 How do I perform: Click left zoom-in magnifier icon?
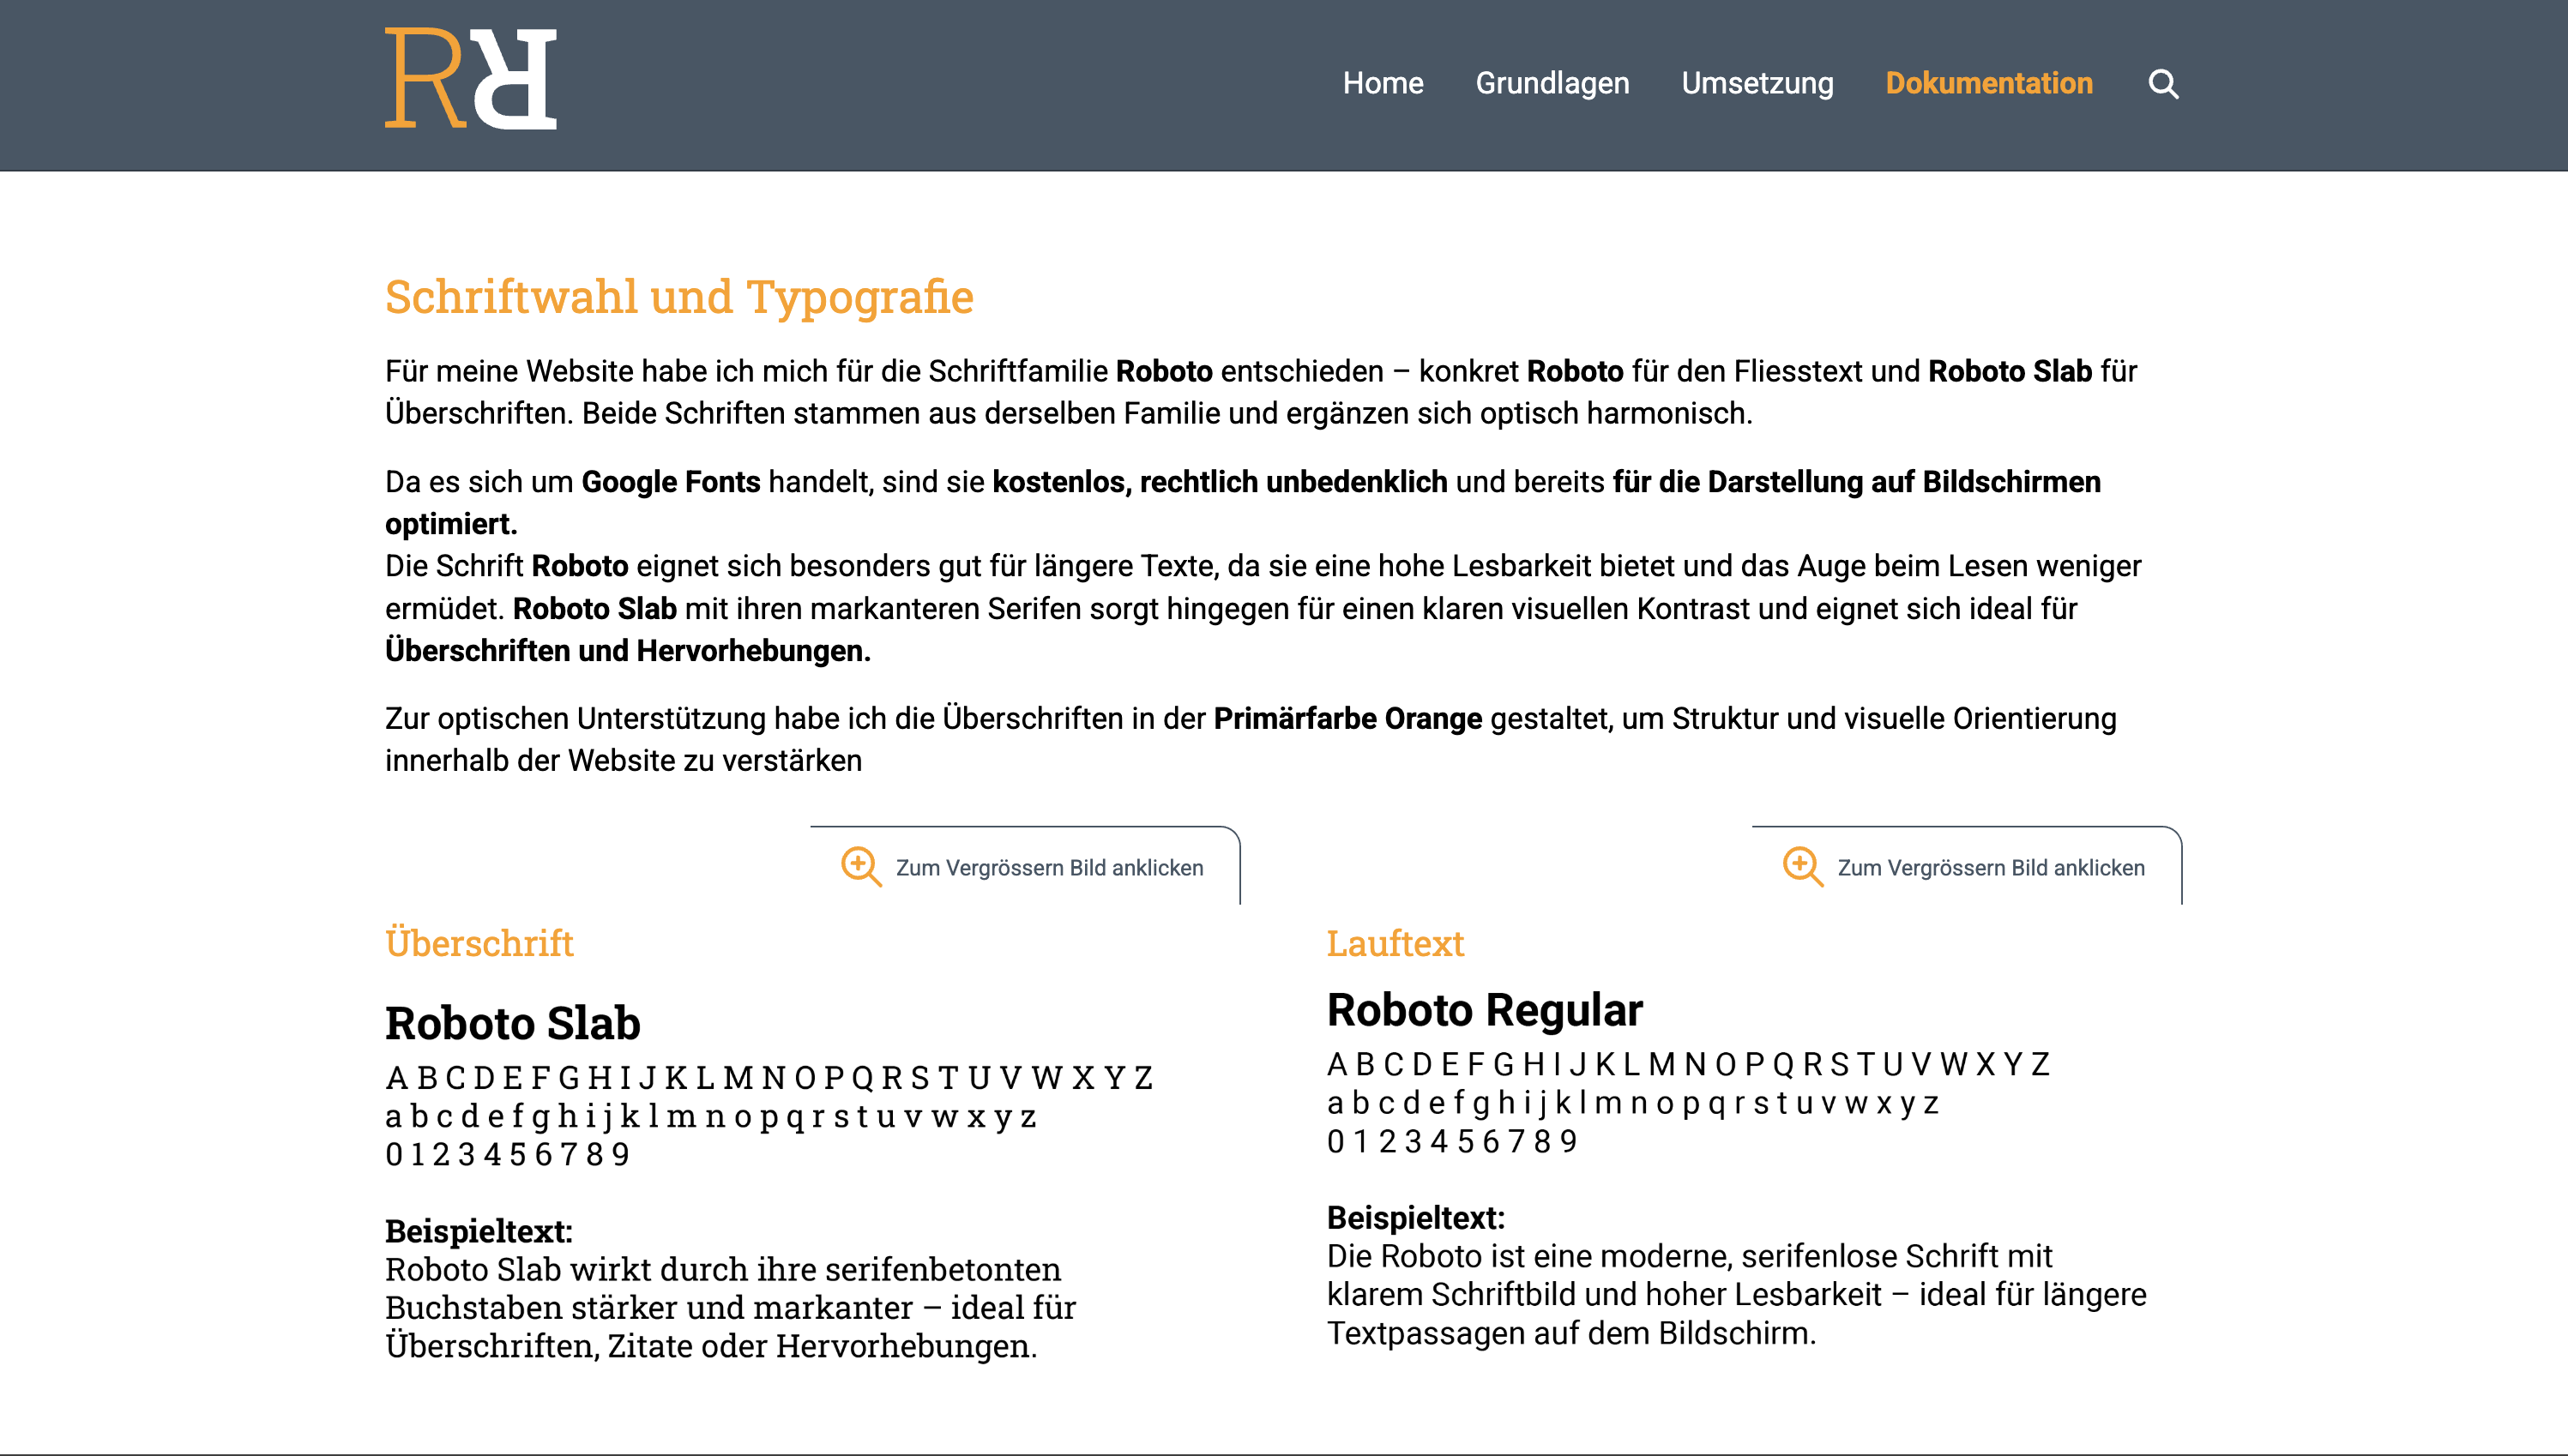click(860, 866)
